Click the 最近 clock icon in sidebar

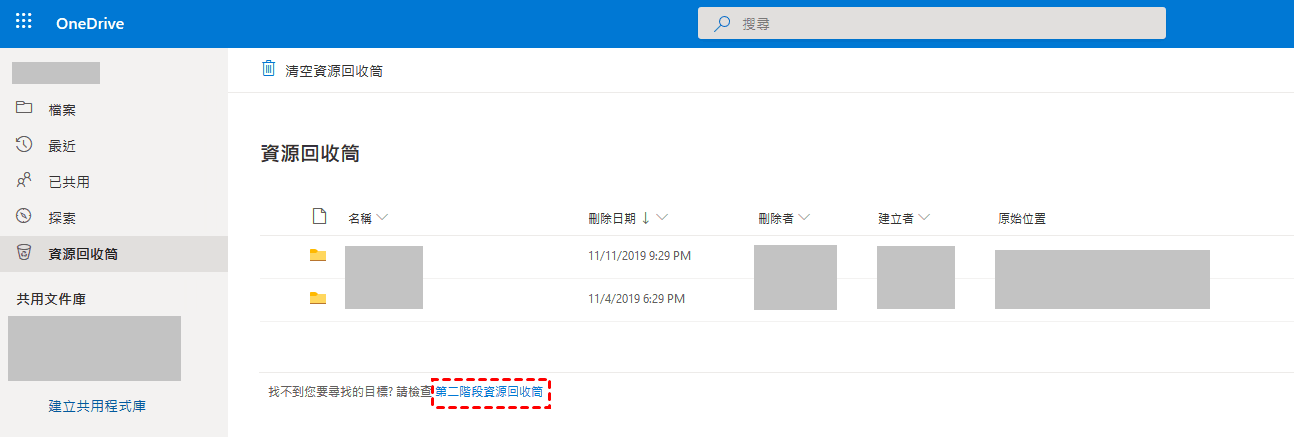25,145
